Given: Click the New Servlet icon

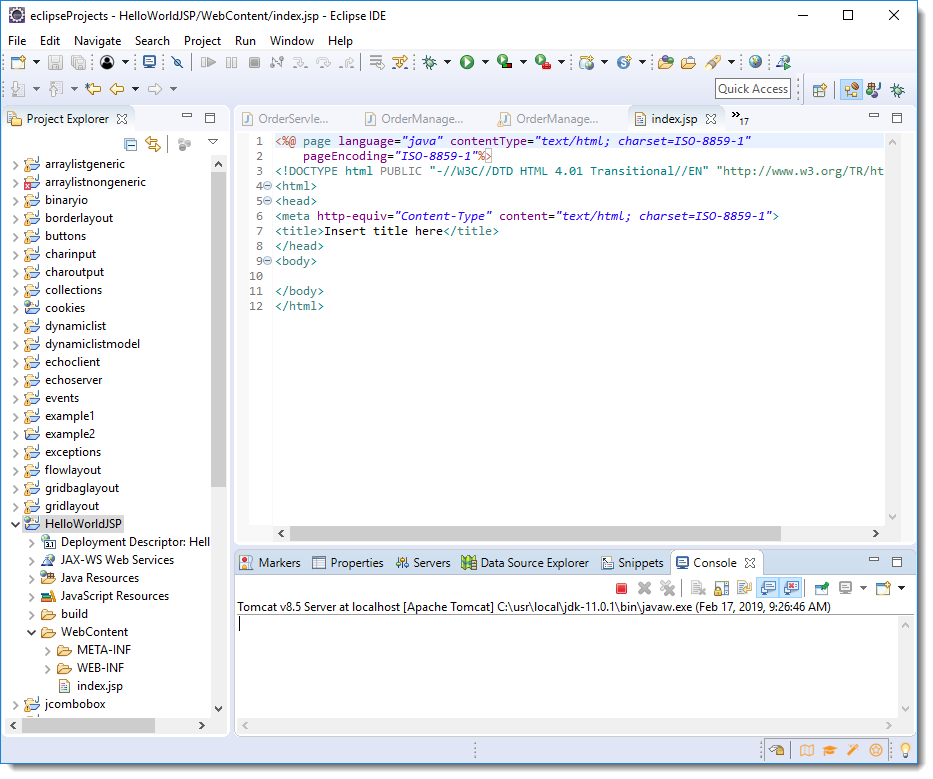Looking at the screenshot, I should coord(624,62).
